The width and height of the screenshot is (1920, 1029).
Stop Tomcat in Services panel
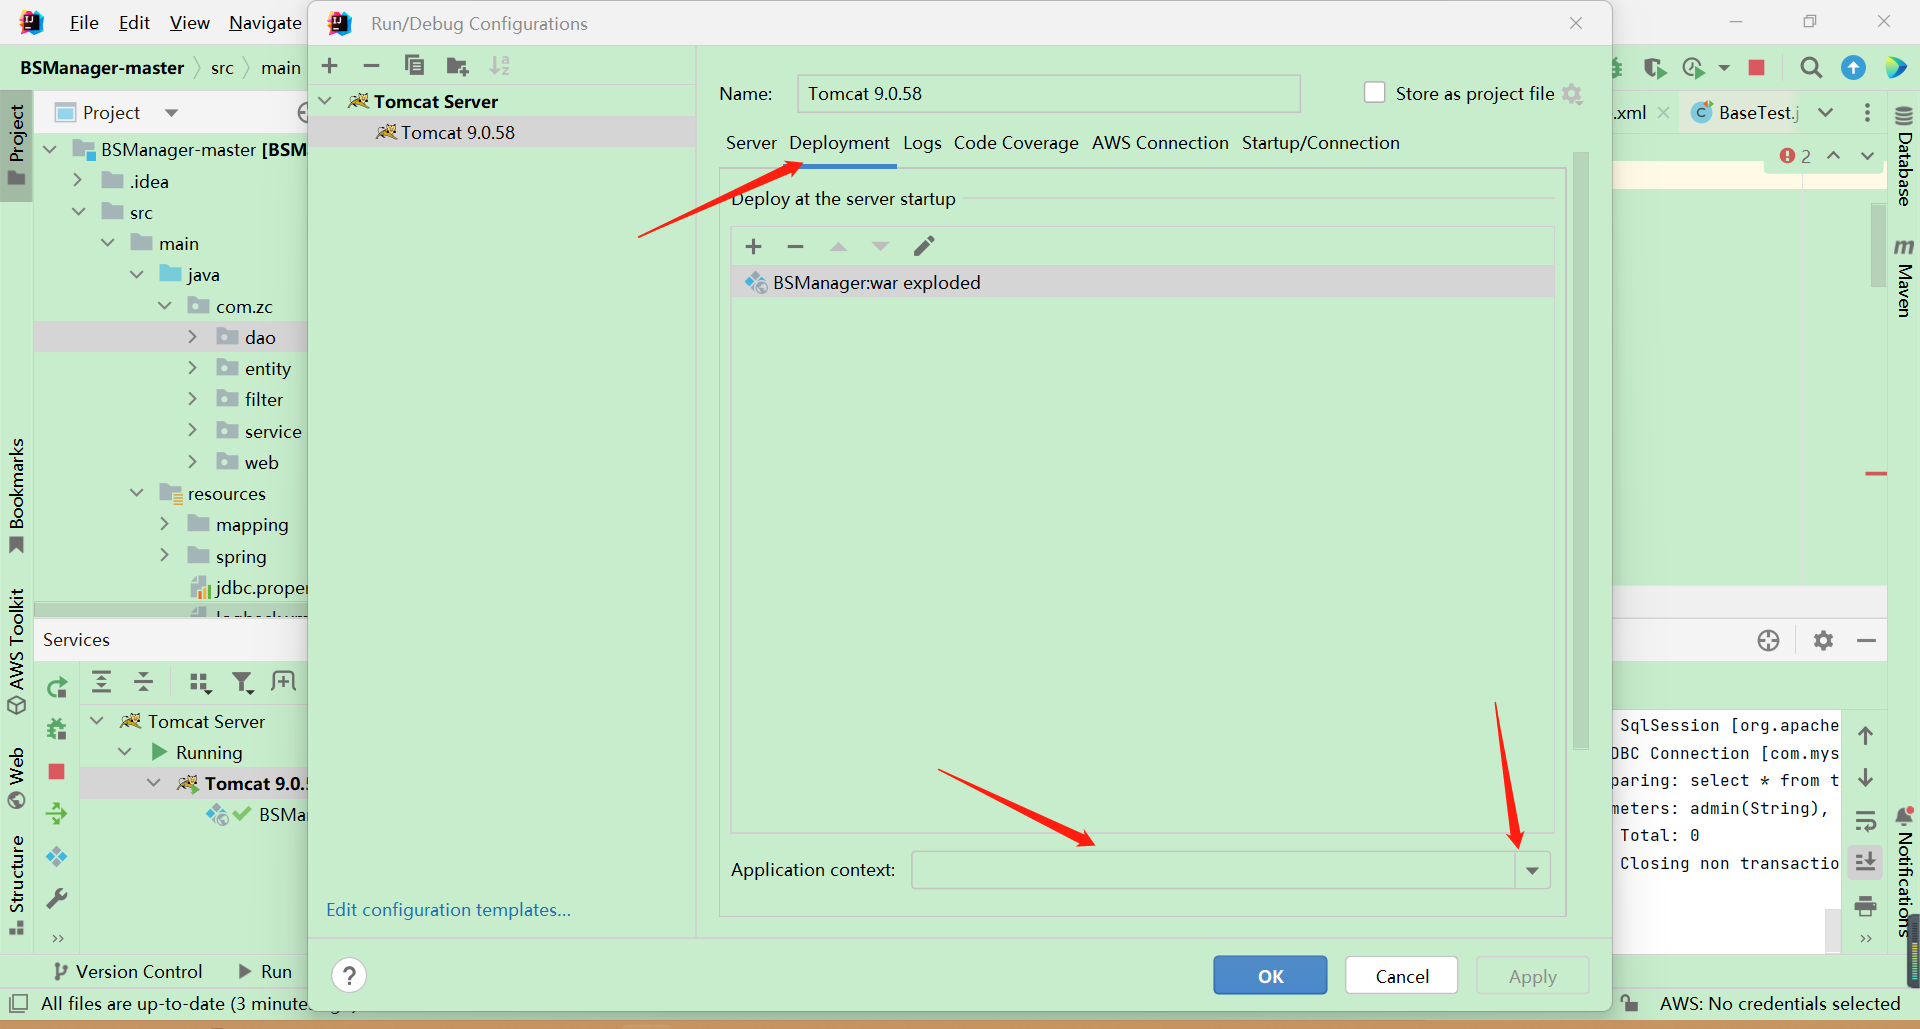coord(56,771)
